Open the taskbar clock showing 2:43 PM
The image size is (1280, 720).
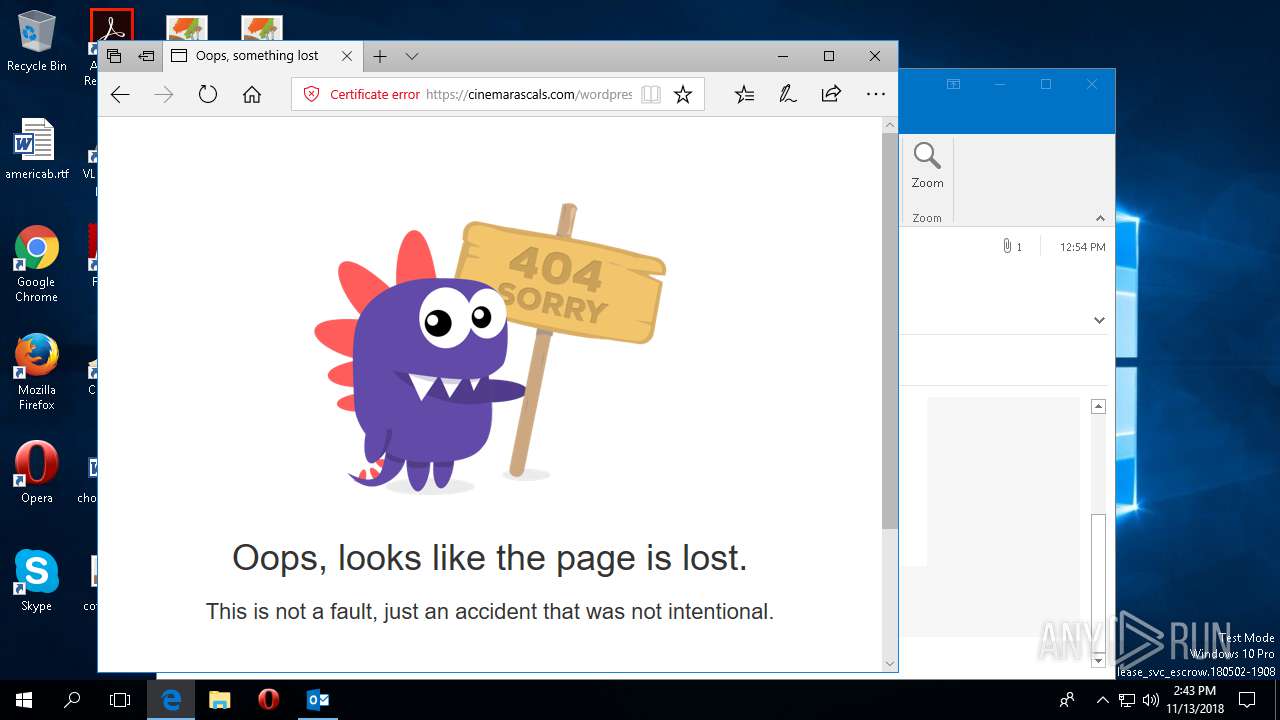tap(1194, 700)
